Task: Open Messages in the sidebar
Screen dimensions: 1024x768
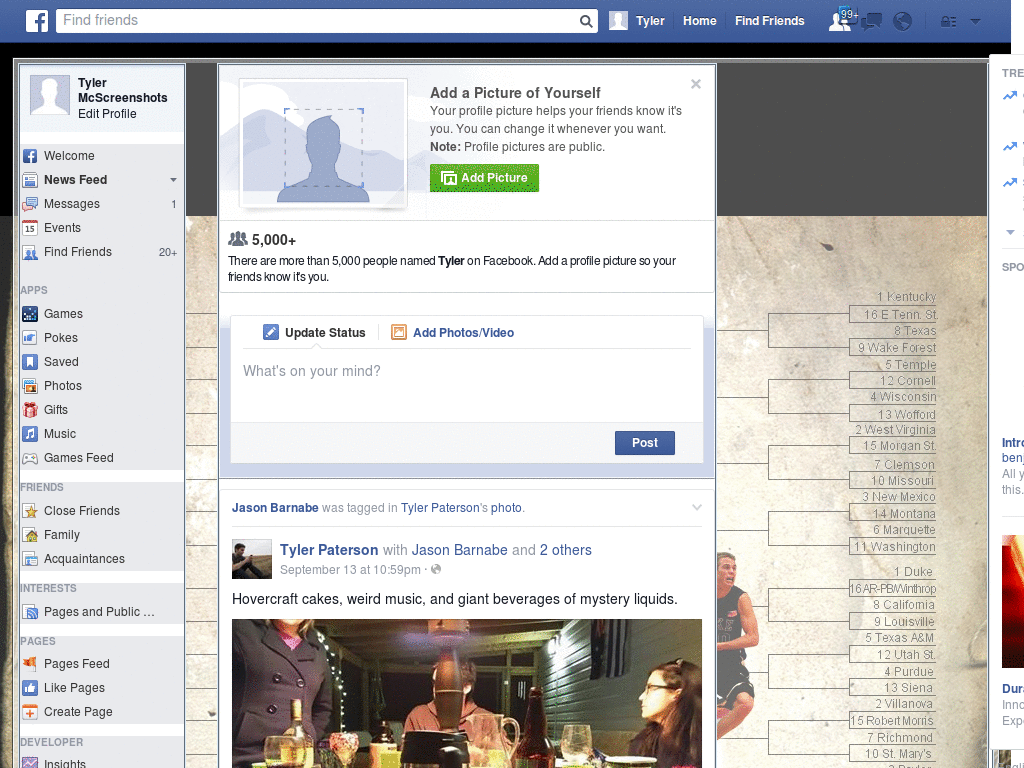Action: [x=72, y=204]
